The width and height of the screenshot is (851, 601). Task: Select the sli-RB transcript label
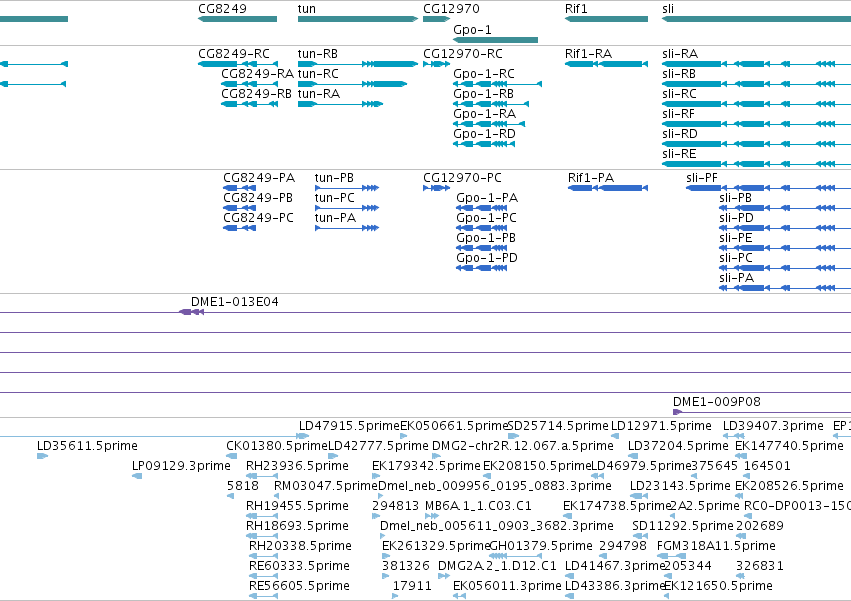(x=679, y=74)
